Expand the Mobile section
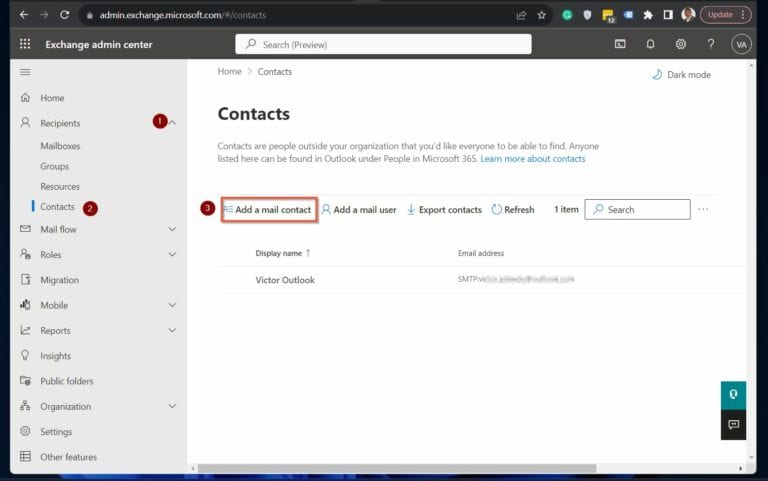Screen dimensions: 768x481 point(172,305)
